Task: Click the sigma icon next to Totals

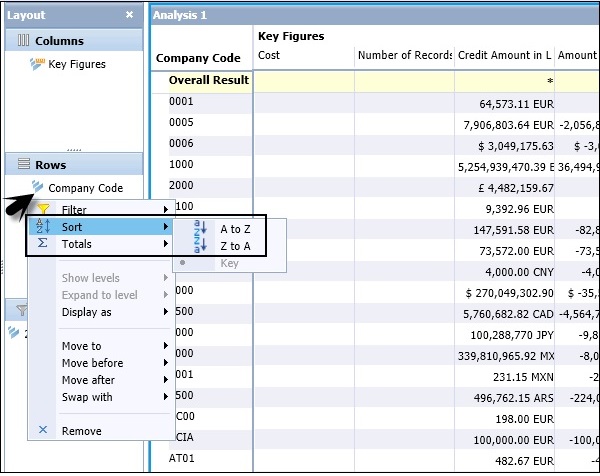Action: 42,244
